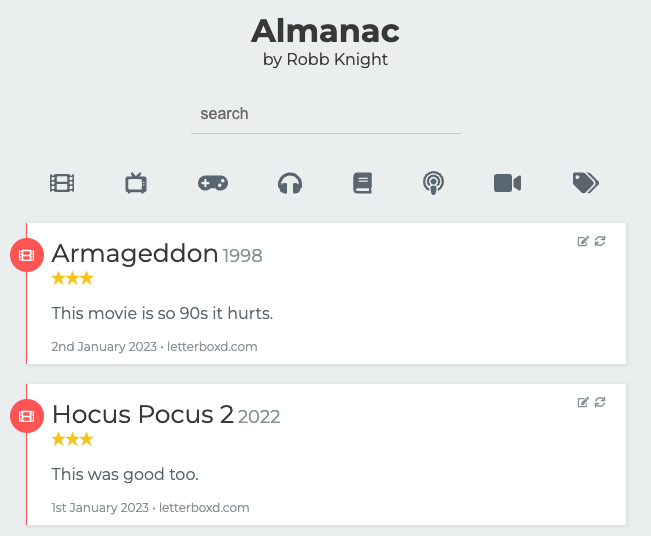Open the Hocus Pocus 2 title link
This screenshot has width=651, height=536.
pos(142,415)
